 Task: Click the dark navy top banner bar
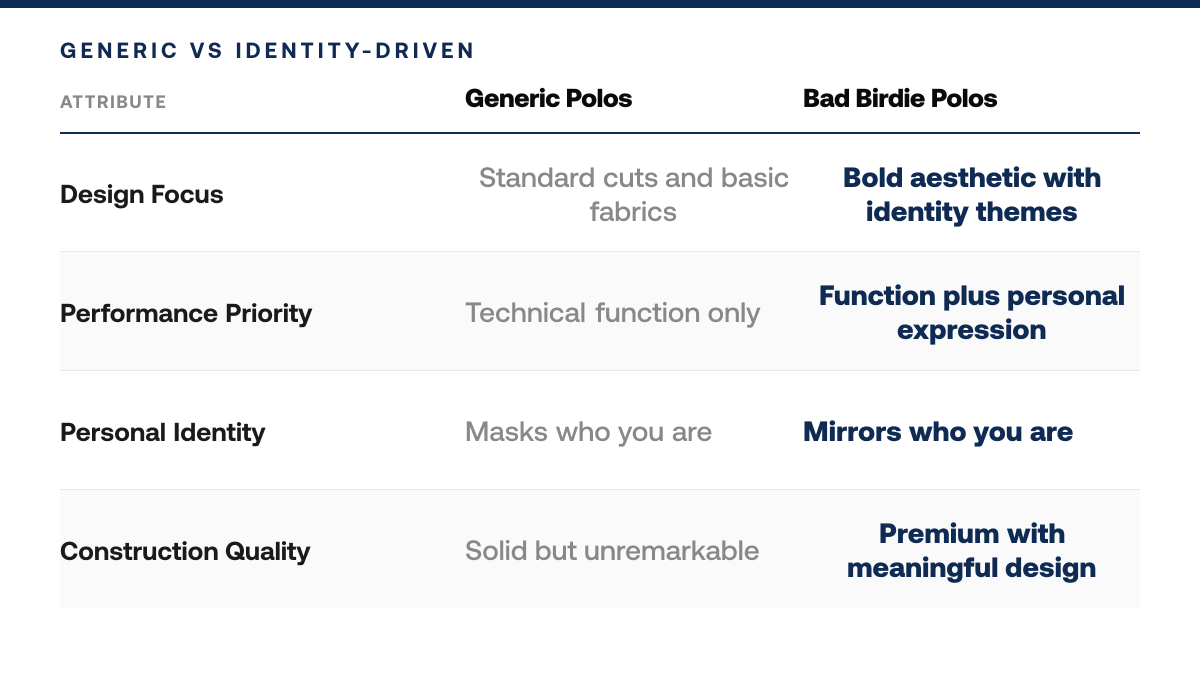[600, 3]
